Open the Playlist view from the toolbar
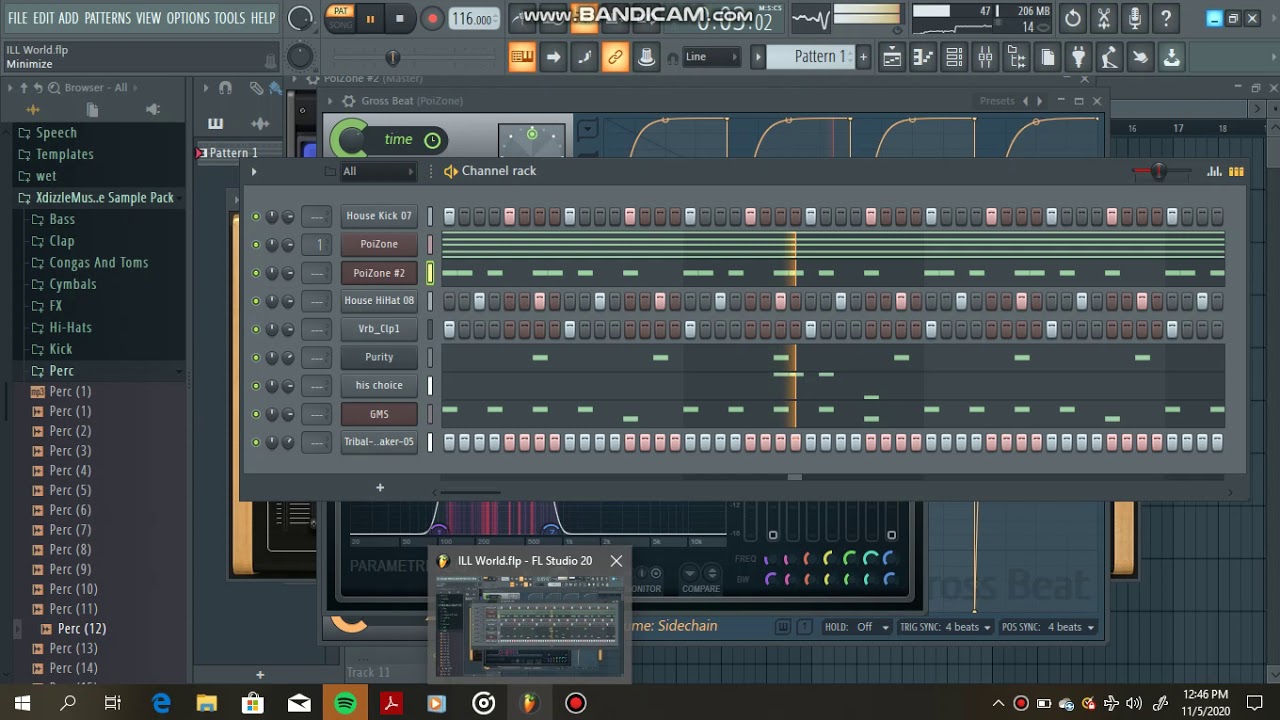The image size is (1280, 720). click(x=892, y=57)
